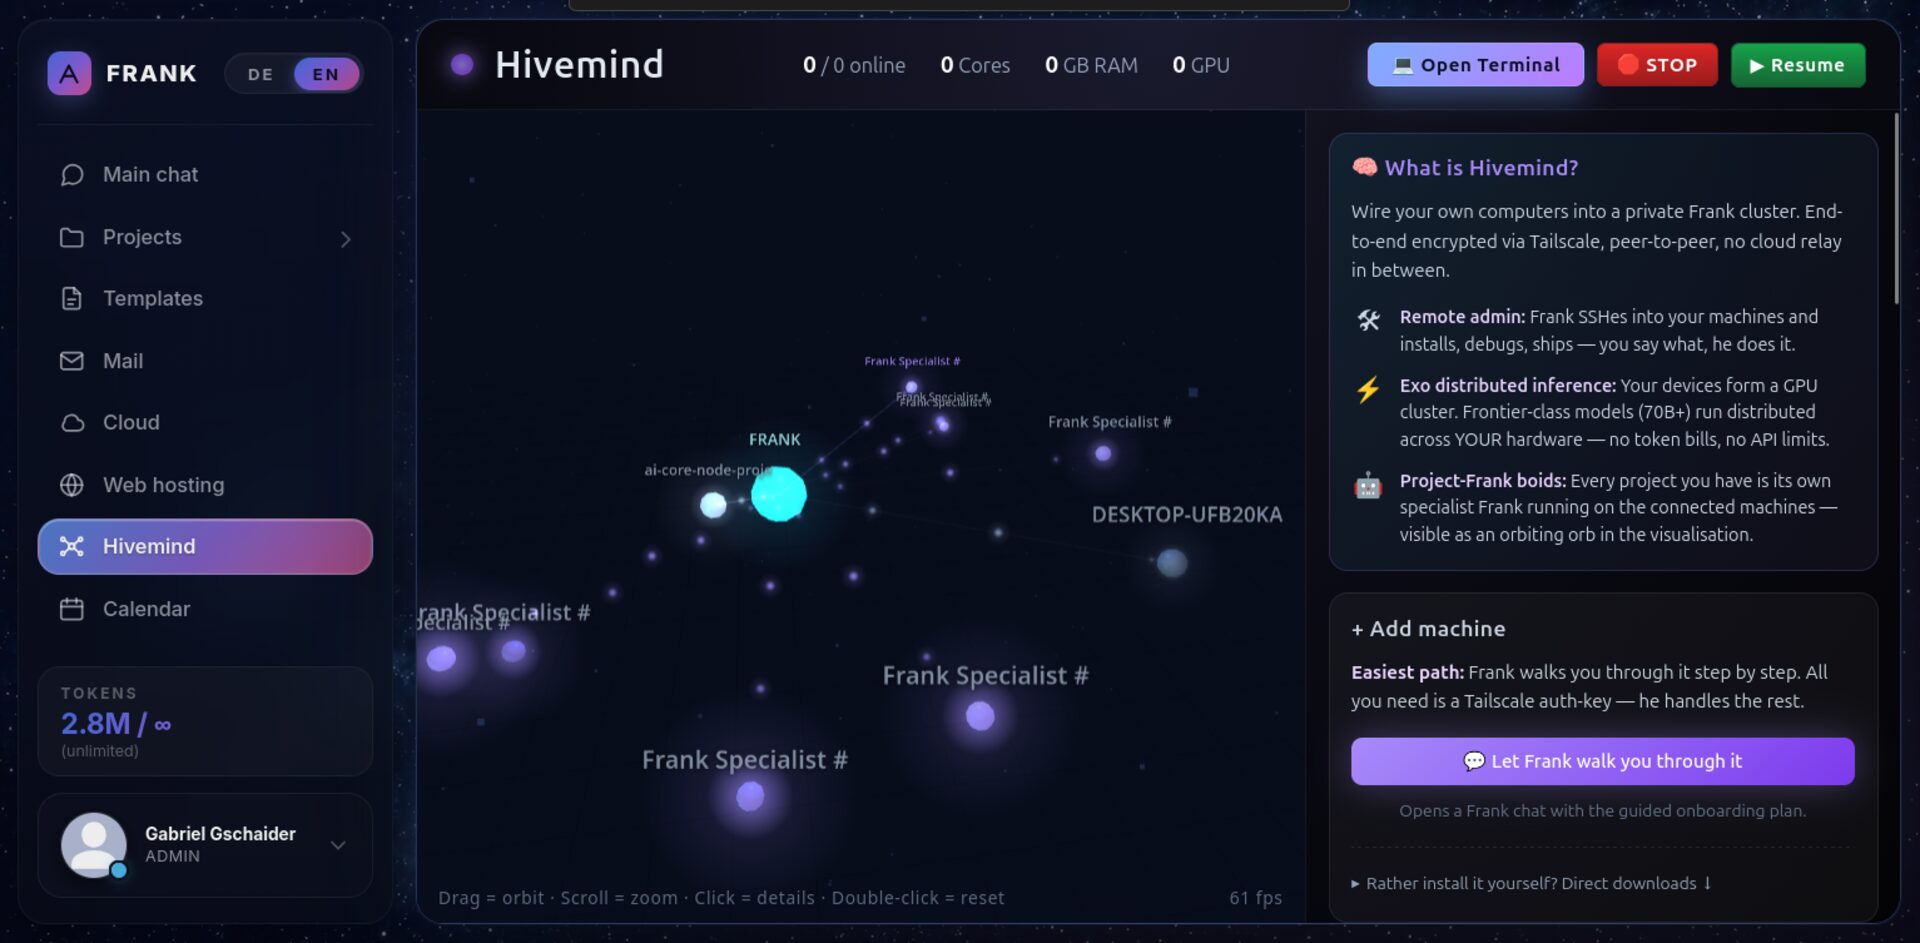Expand the Gabriel Gschaider user menu chevron
This screenshot has width=1920, height=943.
click(338, 845)
